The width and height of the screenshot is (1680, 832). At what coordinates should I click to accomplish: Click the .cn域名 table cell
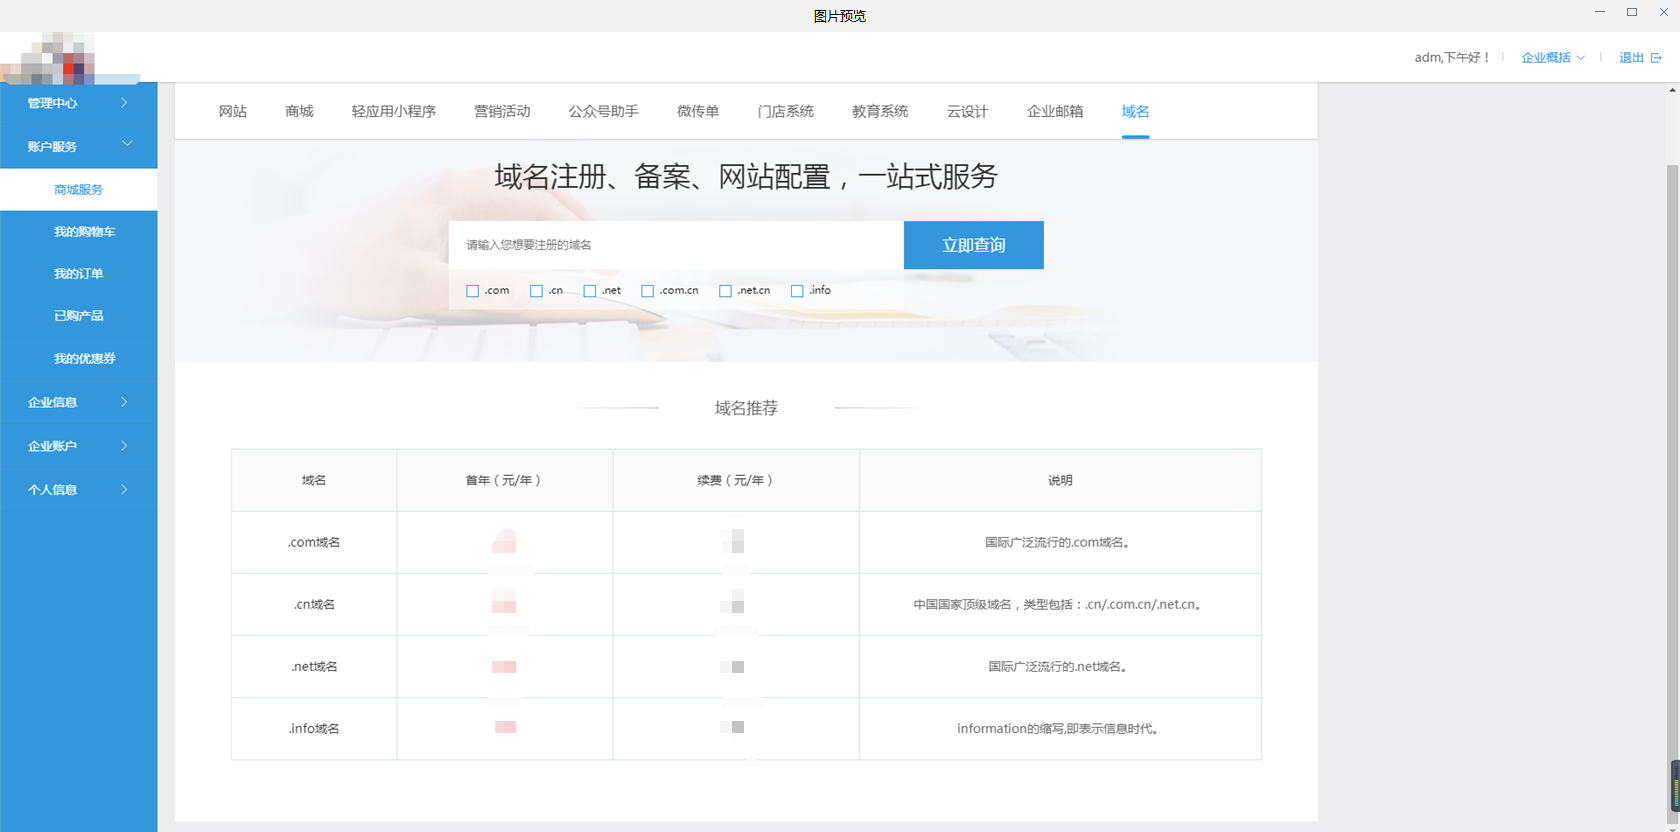pos(314,604)
